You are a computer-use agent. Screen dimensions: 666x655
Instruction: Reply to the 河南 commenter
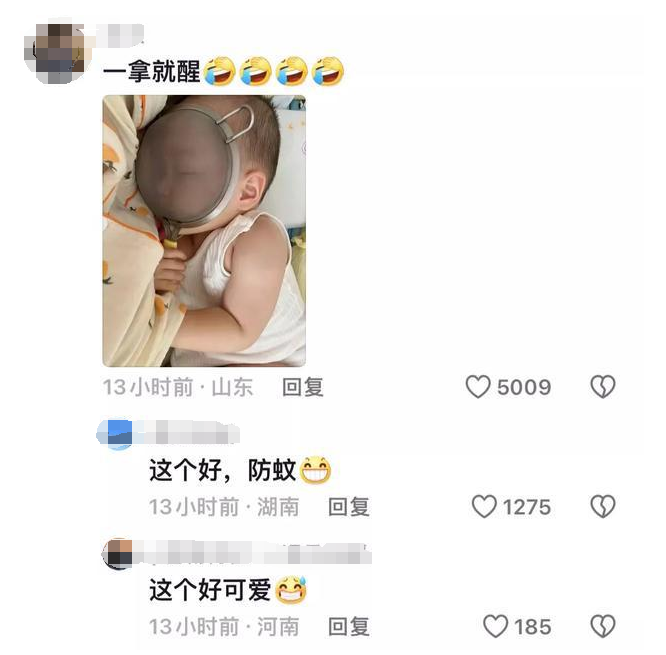[x=349, y=627]
